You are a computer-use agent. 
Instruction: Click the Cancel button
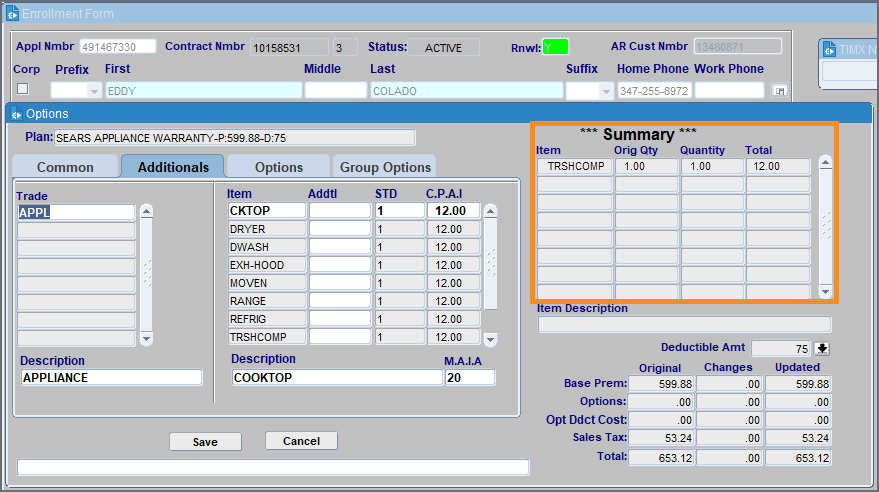pyautogui.click(x=301, y=441)
